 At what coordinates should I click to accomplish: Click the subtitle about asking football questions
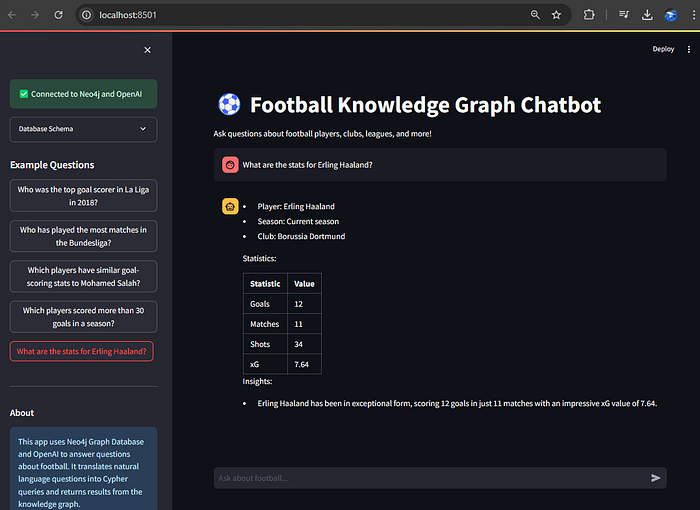pos(322,134)
